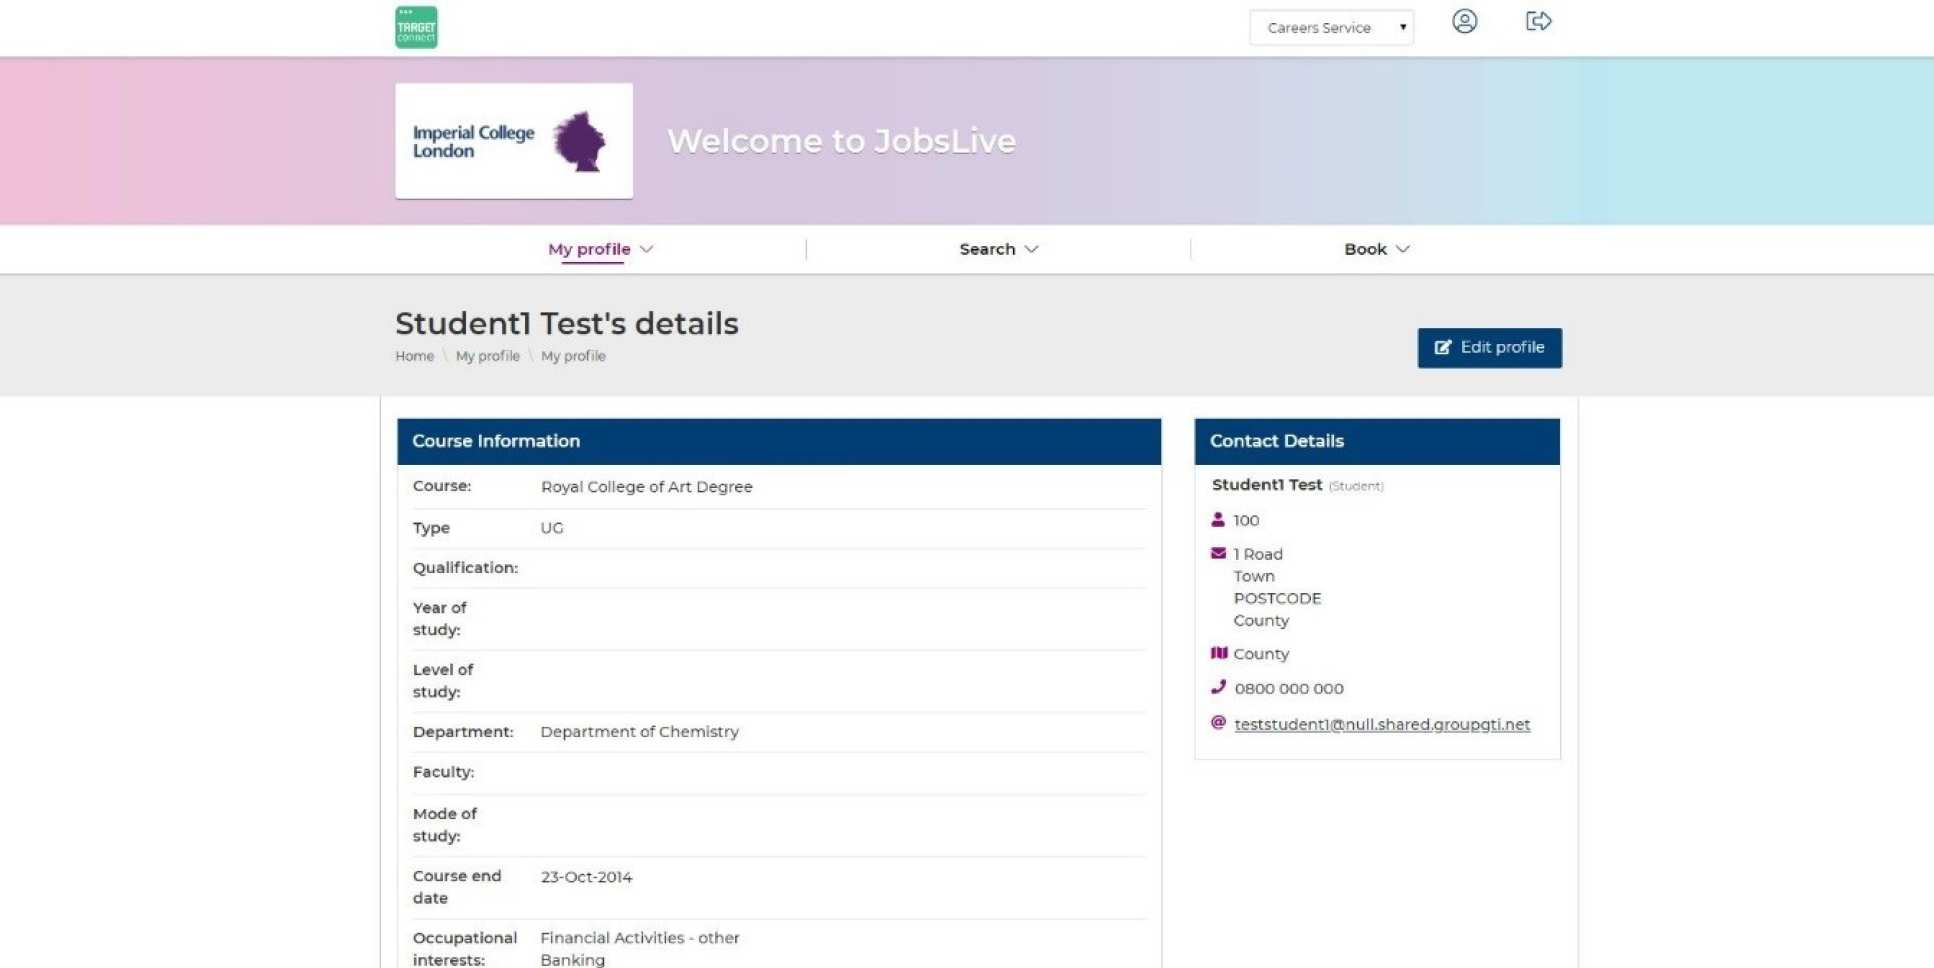
Task: Click the @ email icon
Action: pyautogui.click(x=1218, y=722)
